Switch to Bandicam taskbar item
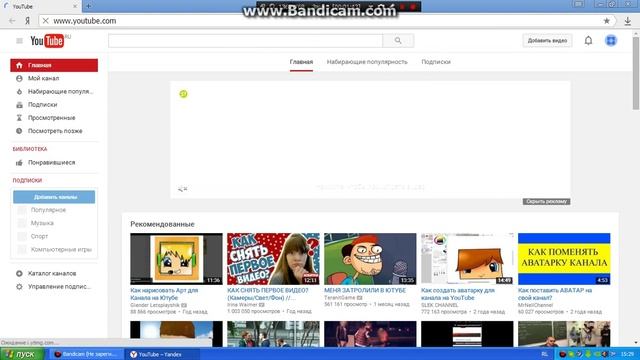The height and width of the screenshot is (360, 640). (86, 354)
